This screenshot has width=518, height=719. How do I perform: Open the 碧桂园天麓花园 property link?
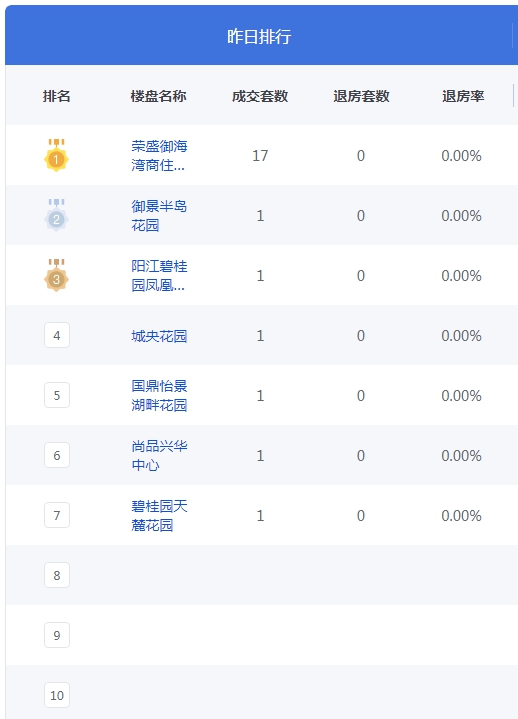pos(159,515)
